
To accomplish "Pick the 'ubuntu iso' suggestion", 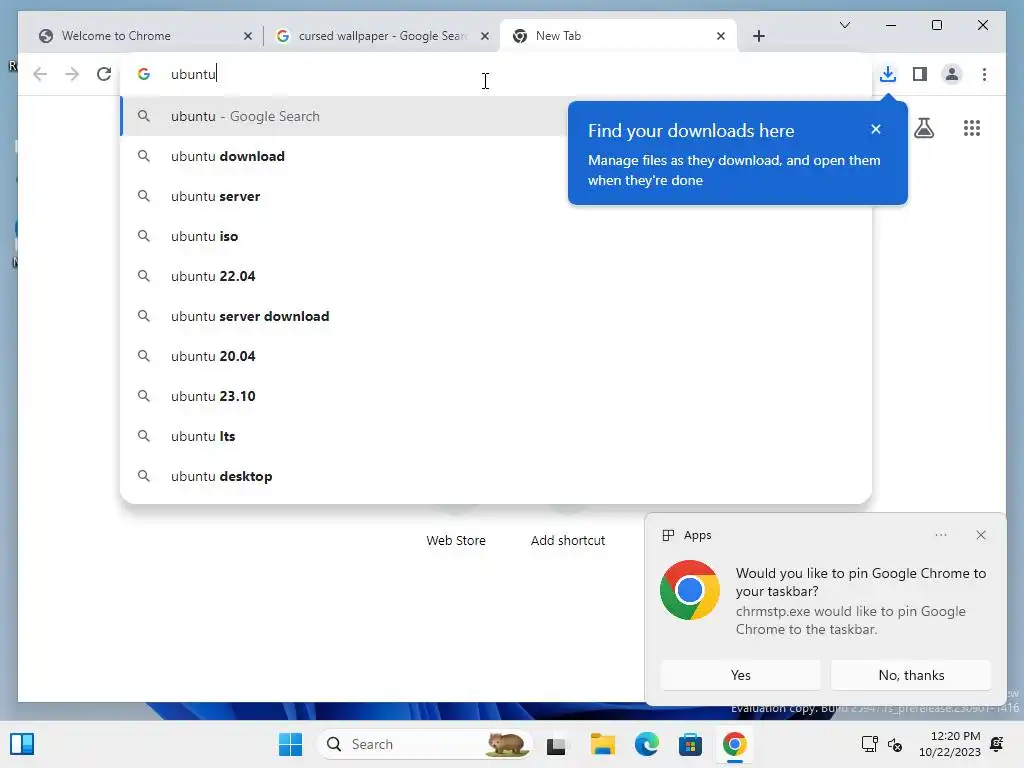I will point(496,236).
